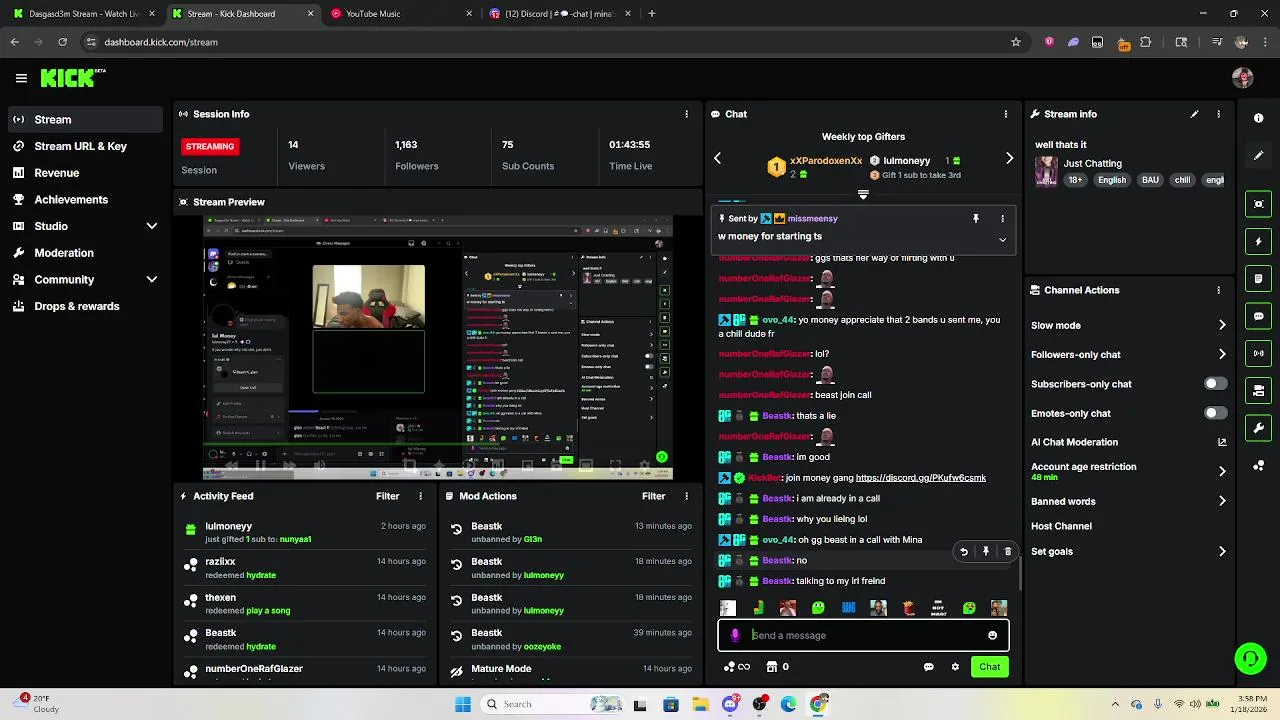1280x720 pixels.
Task: Expand Account age restriction settings
Action: (x=1222, y=471)
